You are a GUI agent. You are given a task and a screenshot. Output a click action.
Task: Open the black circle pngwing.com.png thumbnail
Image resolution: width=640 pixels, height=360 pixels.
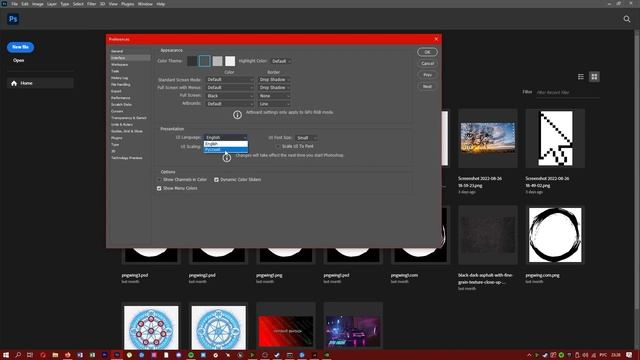[555, 235]
